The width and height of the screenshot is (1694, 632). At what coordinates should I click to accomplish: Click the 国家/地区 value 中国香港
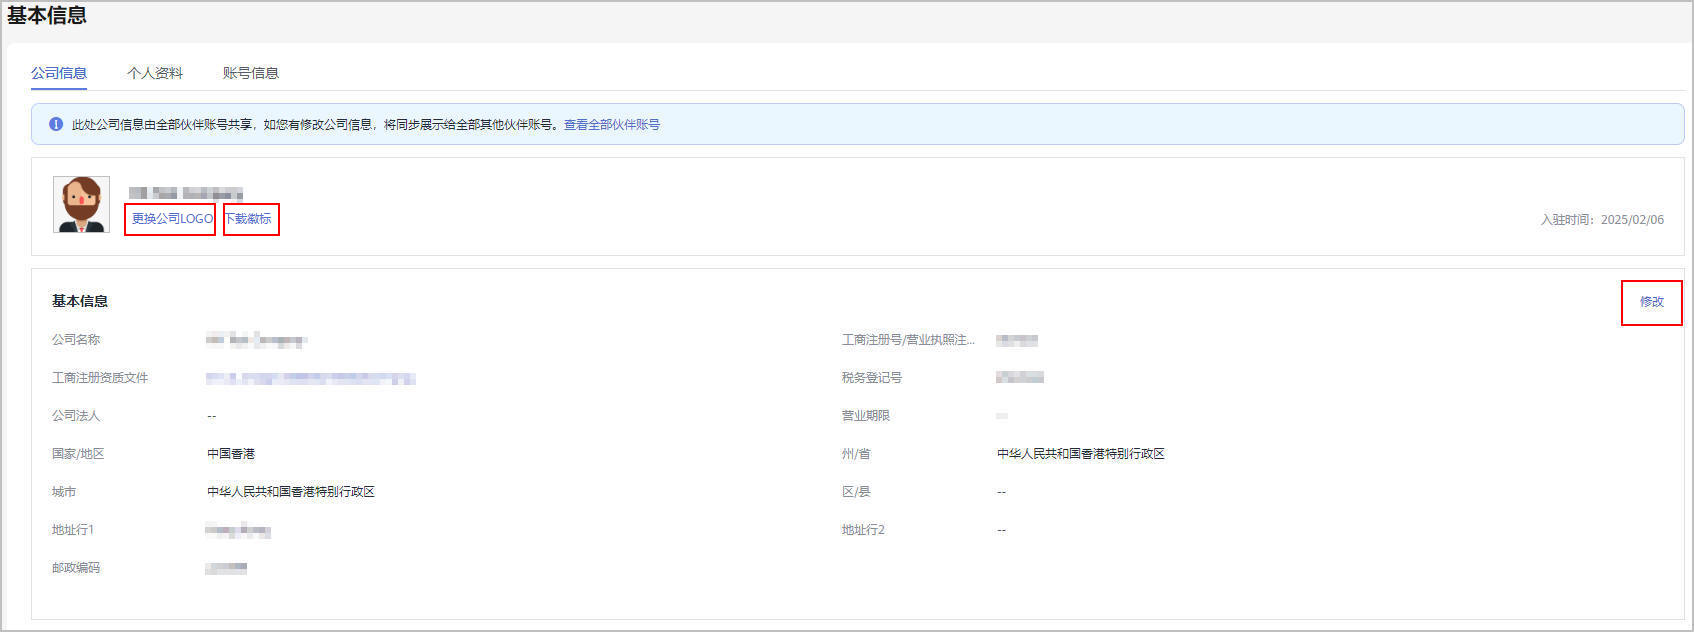click(x=231, y=454)
